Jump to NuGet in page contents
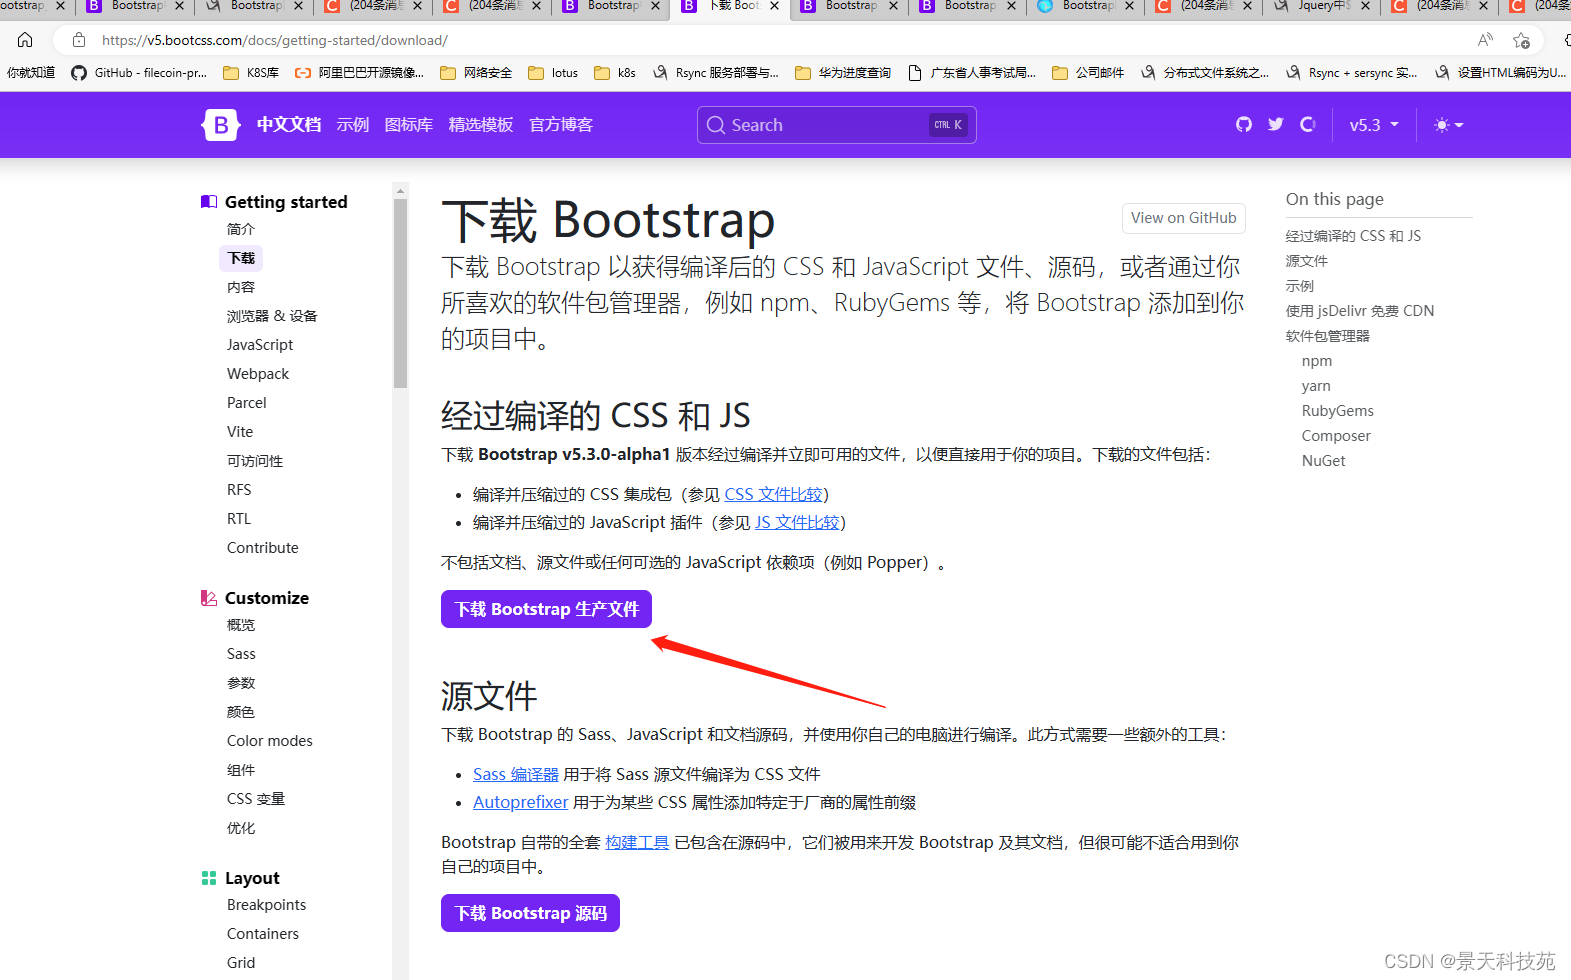1571x980 pixels. coord(1324,461)
